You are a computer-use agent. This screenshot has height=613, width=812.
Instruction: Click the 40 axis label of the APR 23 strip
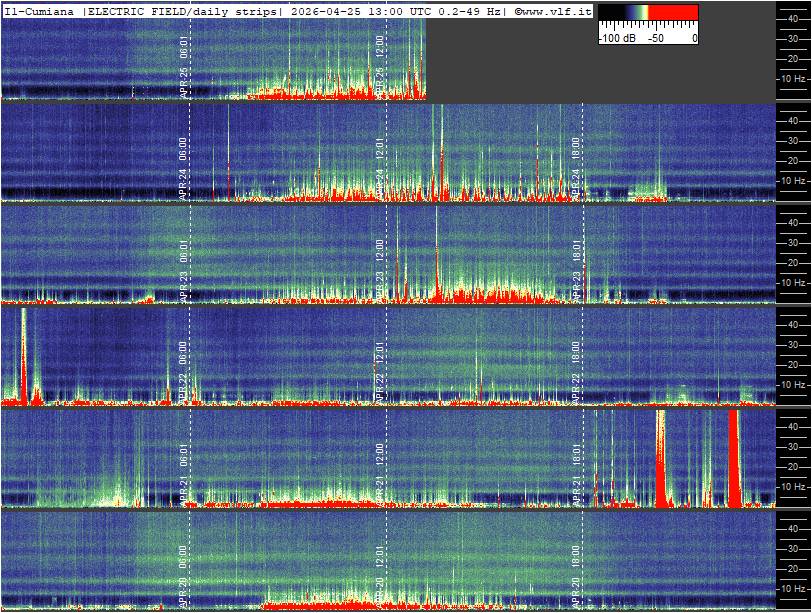[x=789, y=222]
